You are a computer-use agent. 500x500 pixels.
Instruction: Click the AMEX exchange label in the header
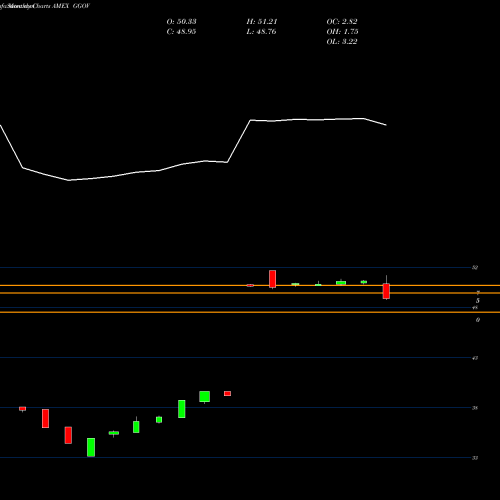click(60, 6)
